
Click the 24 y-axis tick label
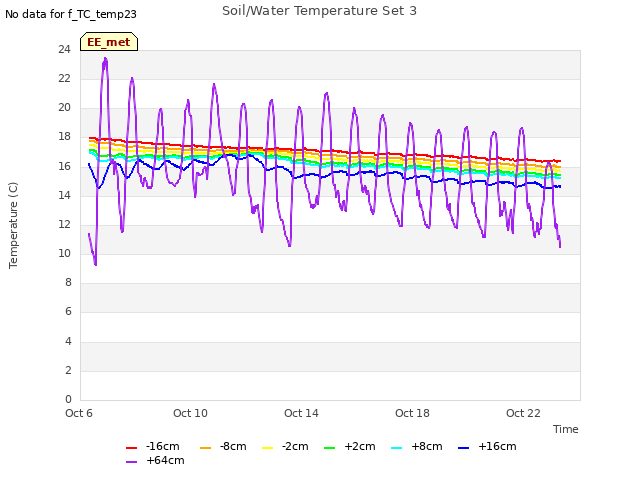pos(64,49)
